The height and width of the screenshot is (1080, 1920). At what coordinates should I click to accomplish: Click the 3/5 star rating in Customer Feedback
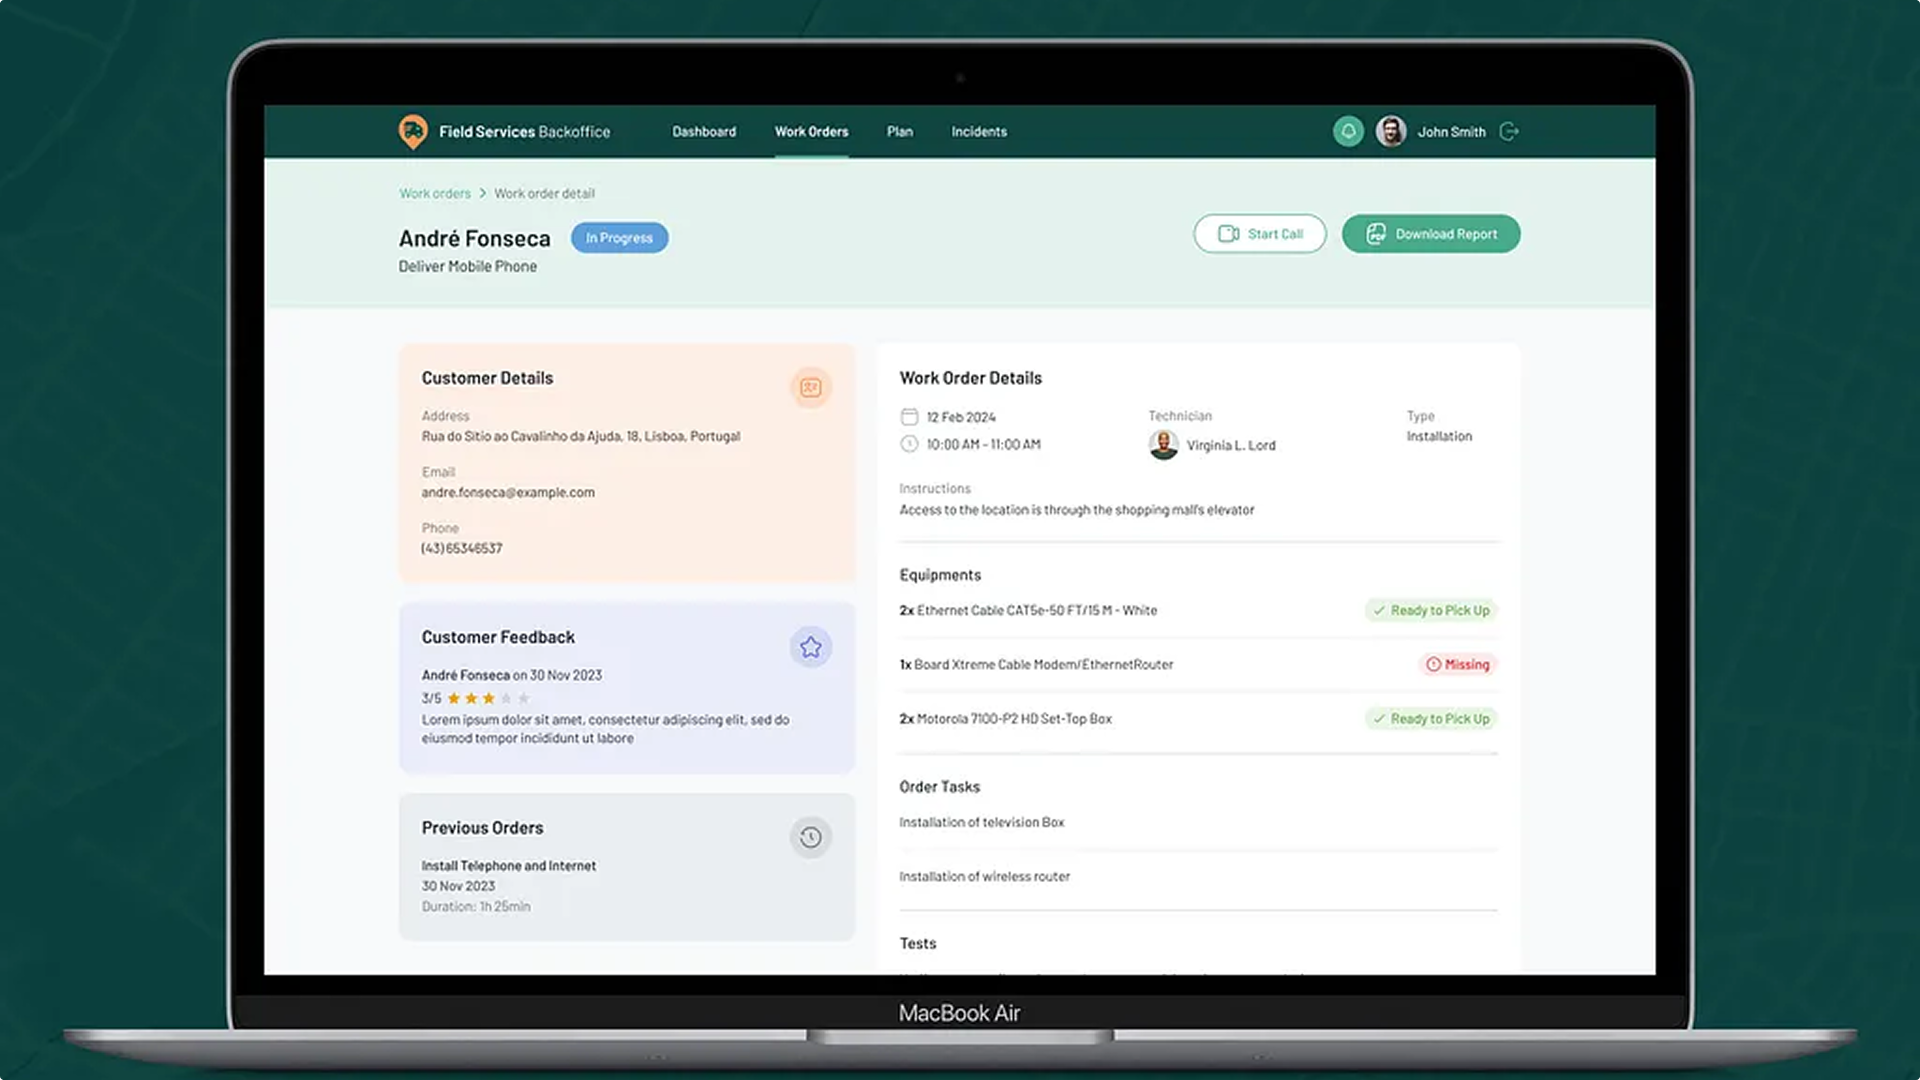[x=476, y=698]
